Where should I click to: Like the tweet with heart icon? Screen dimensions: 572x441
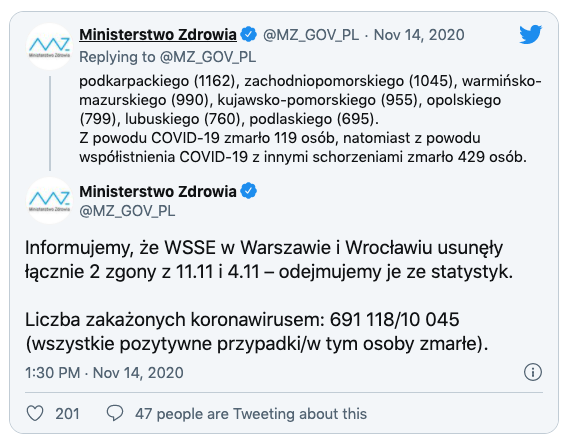click(35, 414)
